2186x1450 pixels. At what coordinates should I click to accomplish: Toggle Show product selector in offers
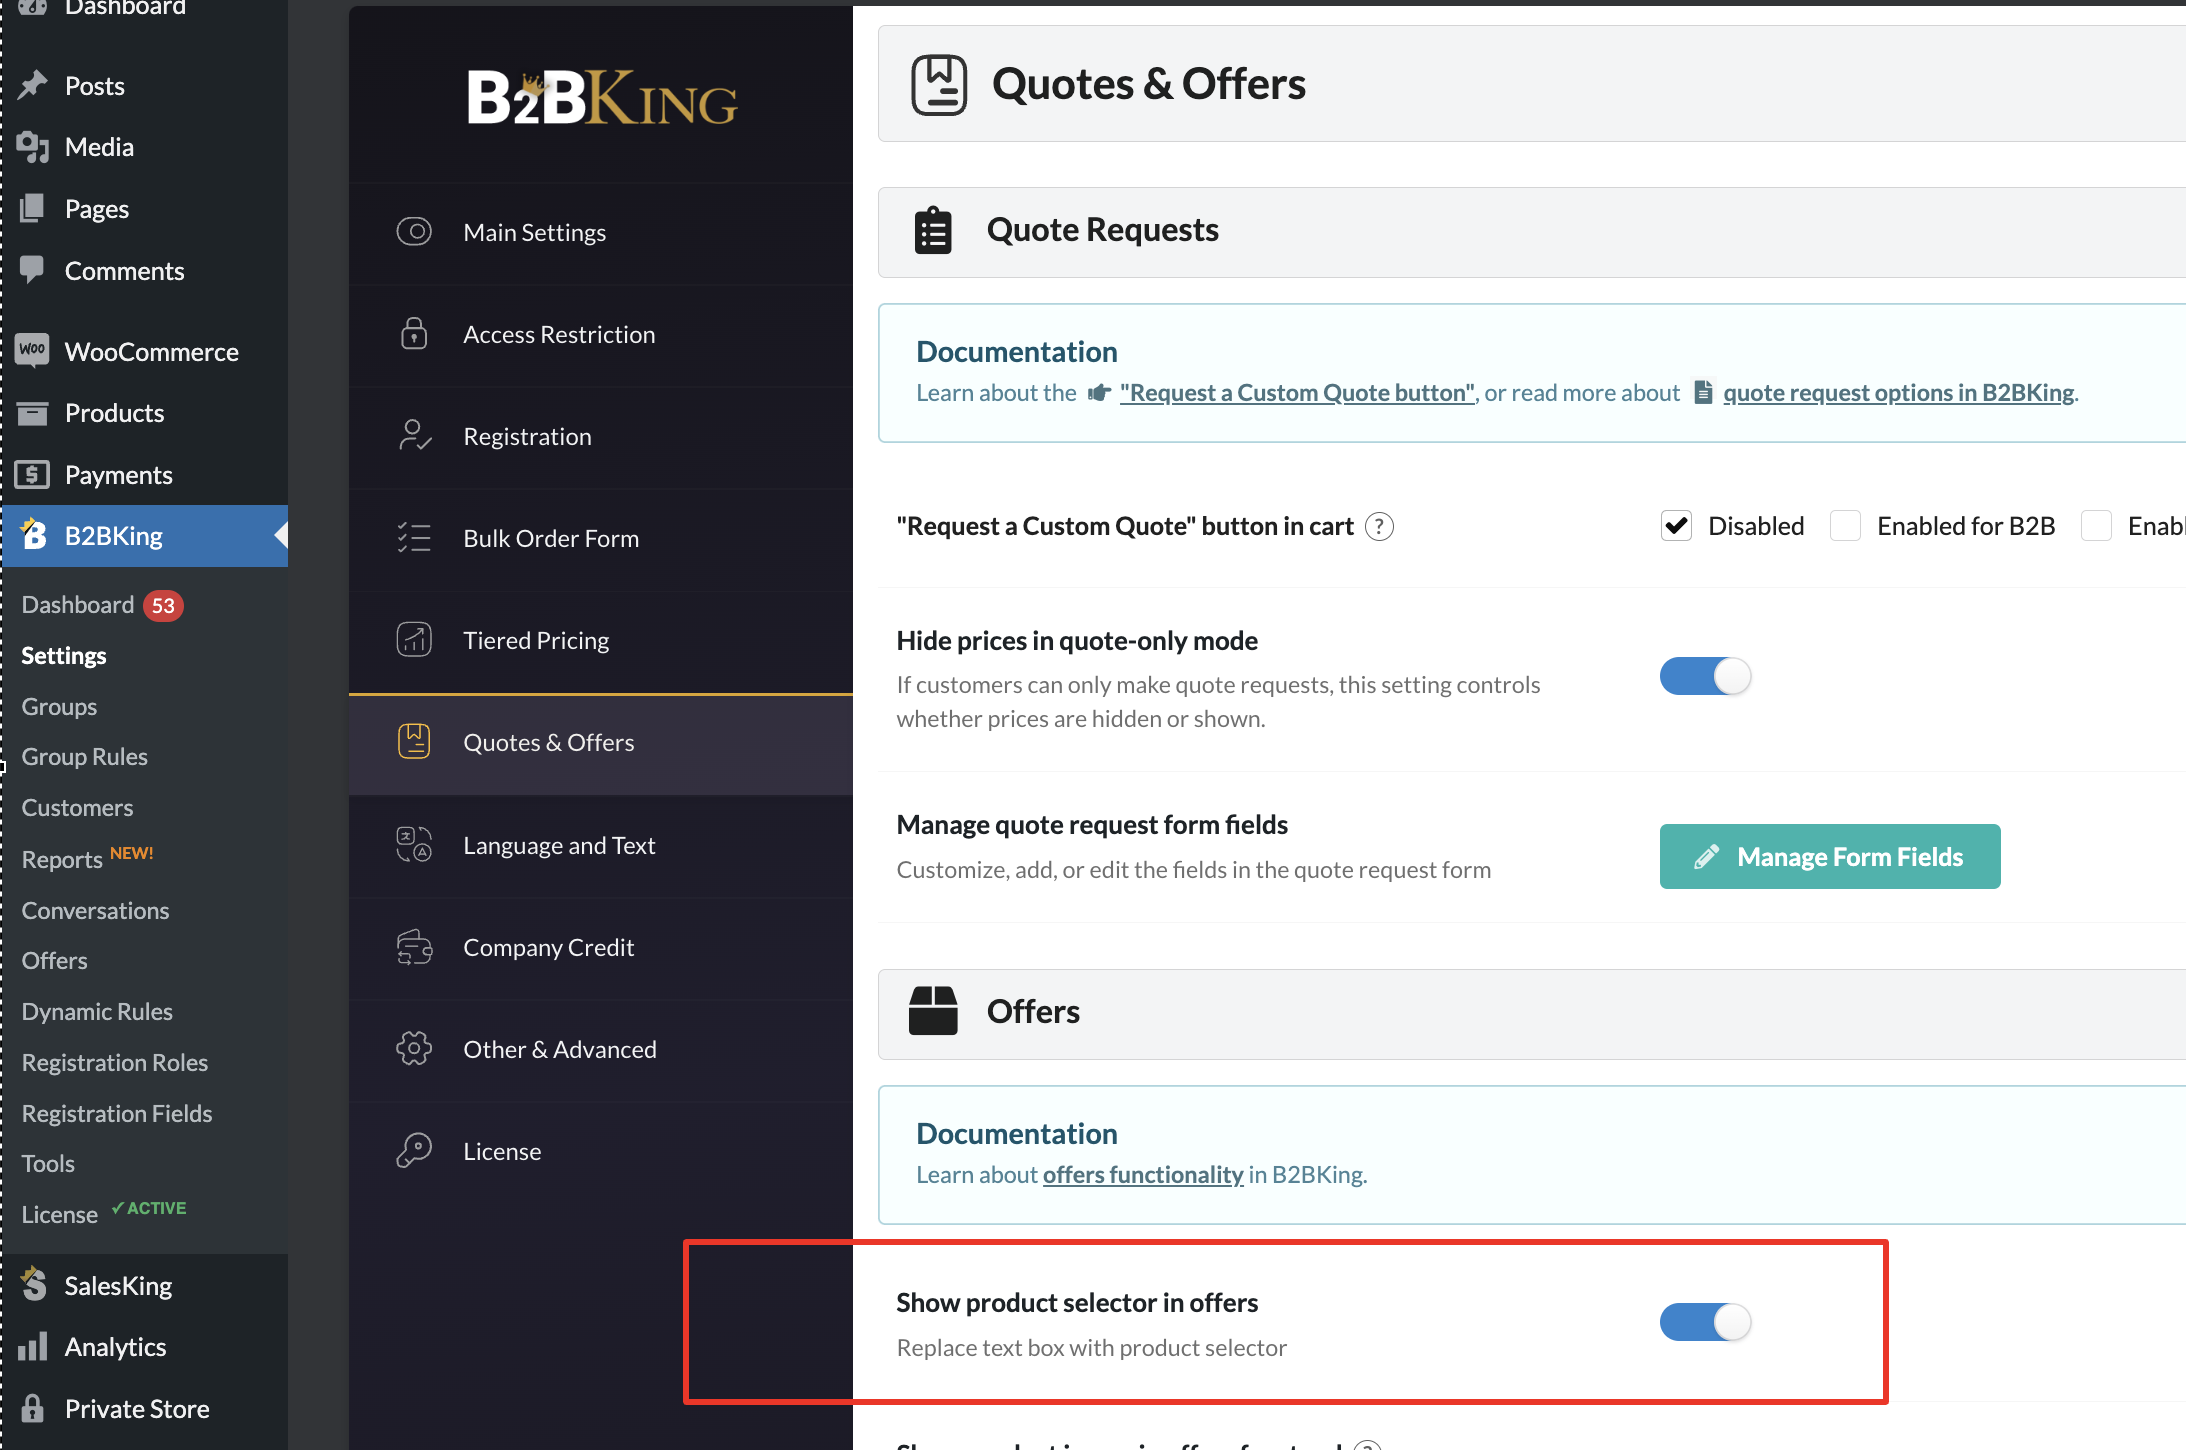(1706, 1322)
